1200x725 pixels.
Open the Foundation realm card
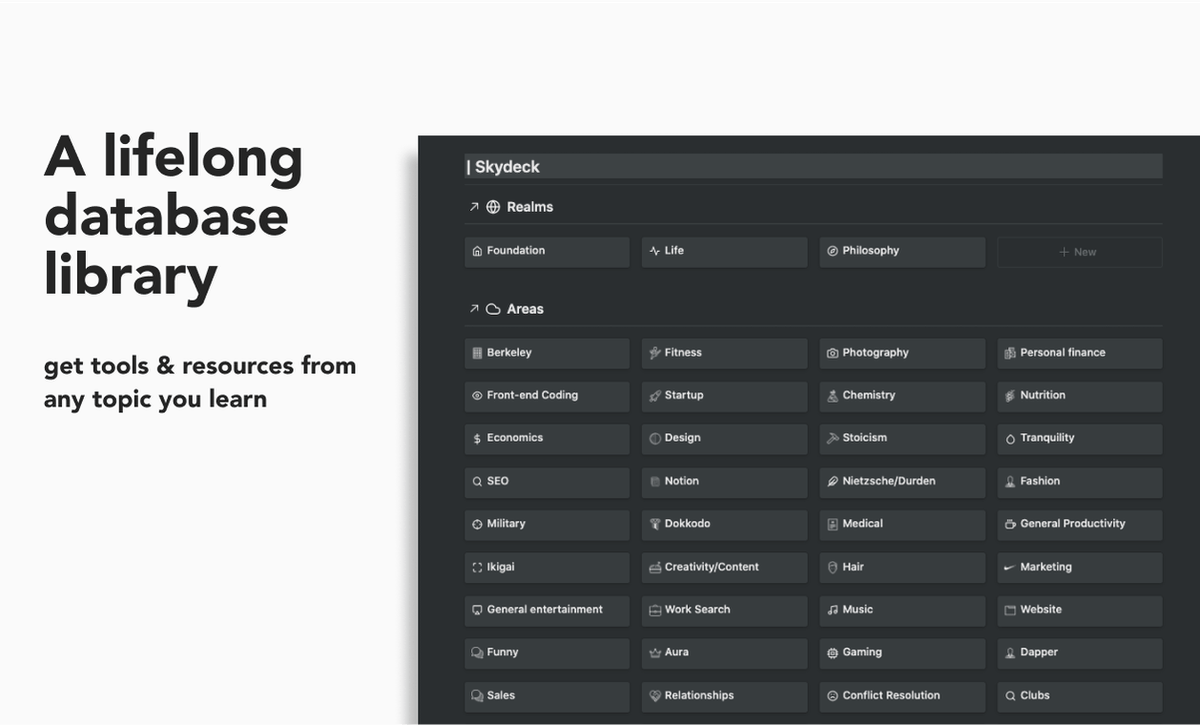[x=547, y=251]
